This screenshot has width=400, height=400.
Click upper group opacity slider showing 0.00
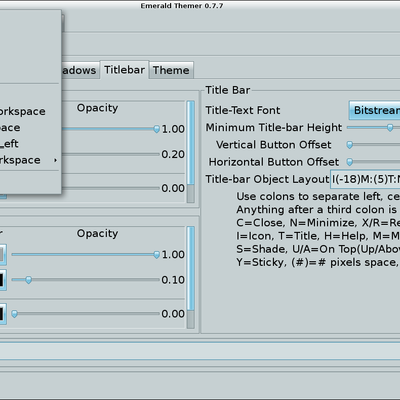coord(111,188)
